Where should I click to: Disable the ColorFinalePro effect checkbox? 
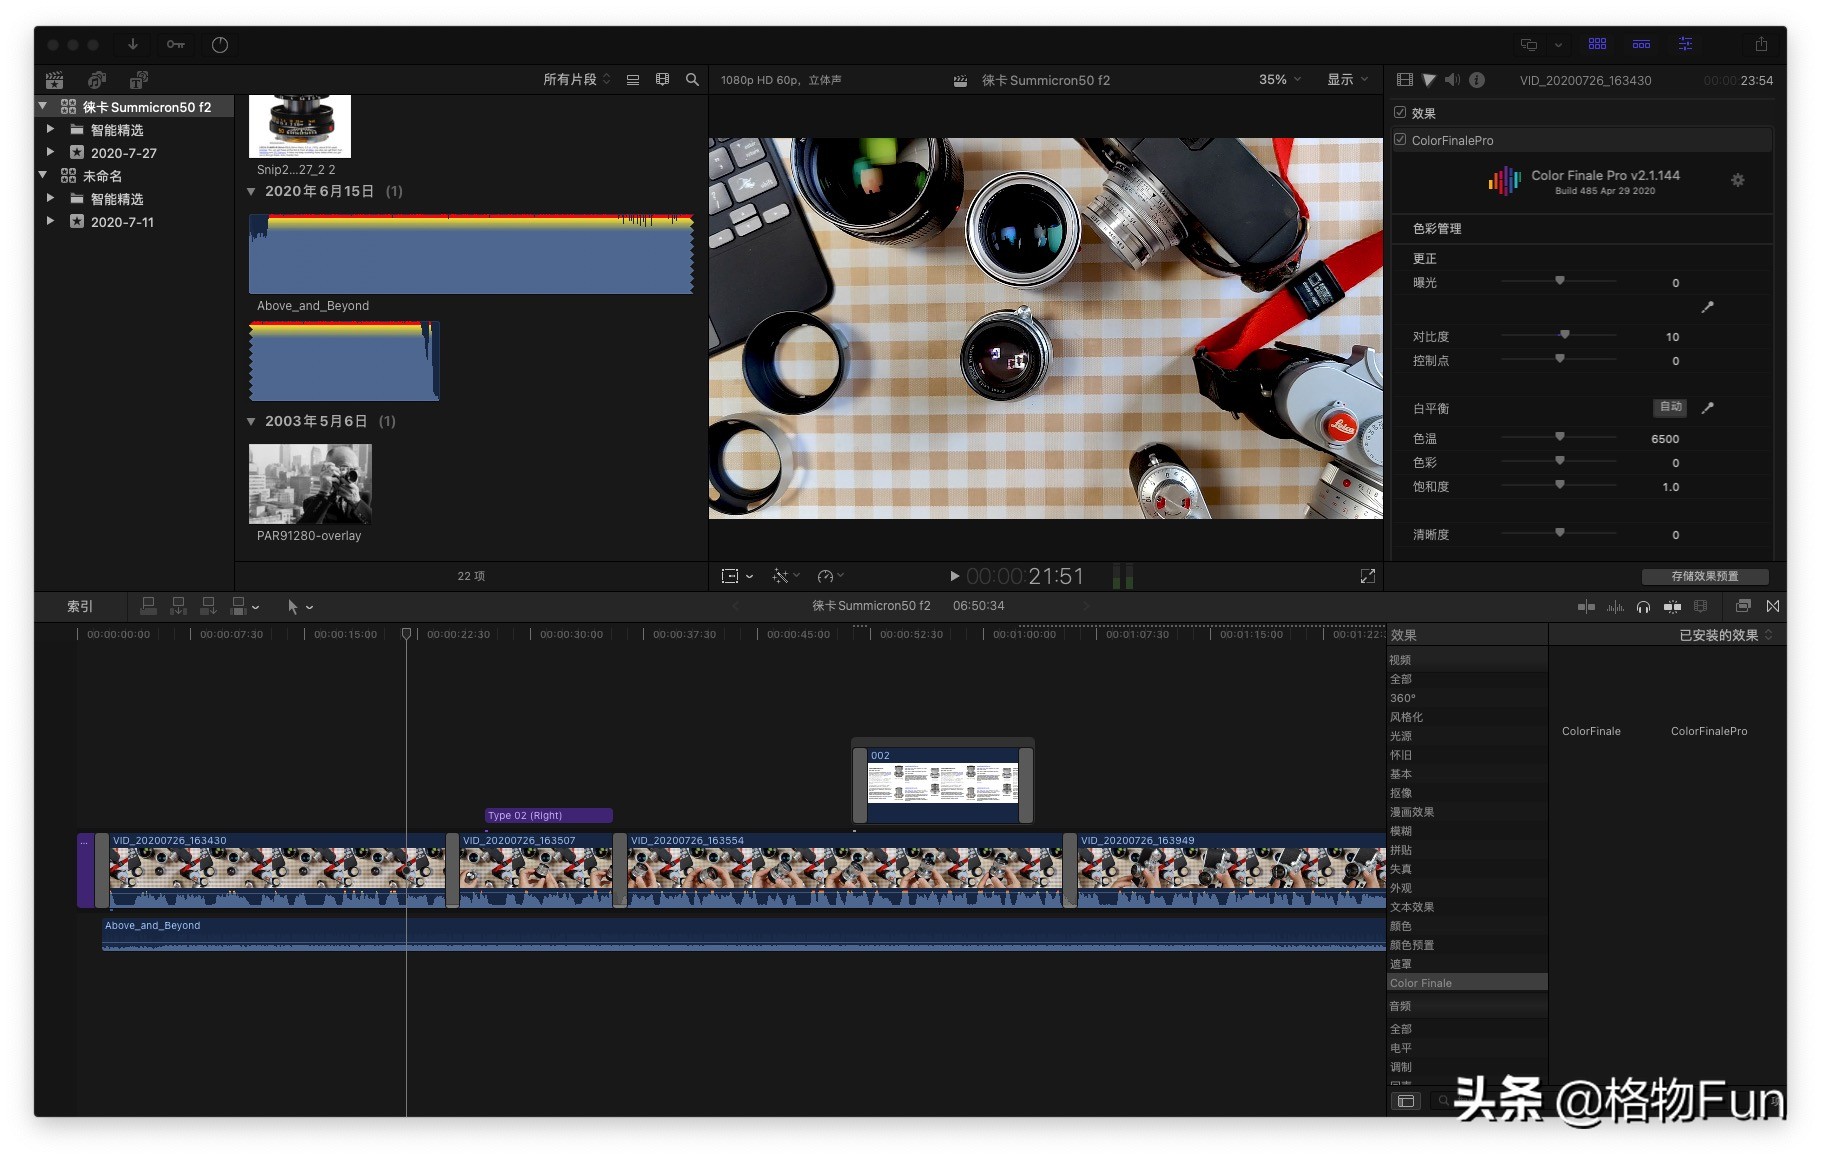point(1400,140)
